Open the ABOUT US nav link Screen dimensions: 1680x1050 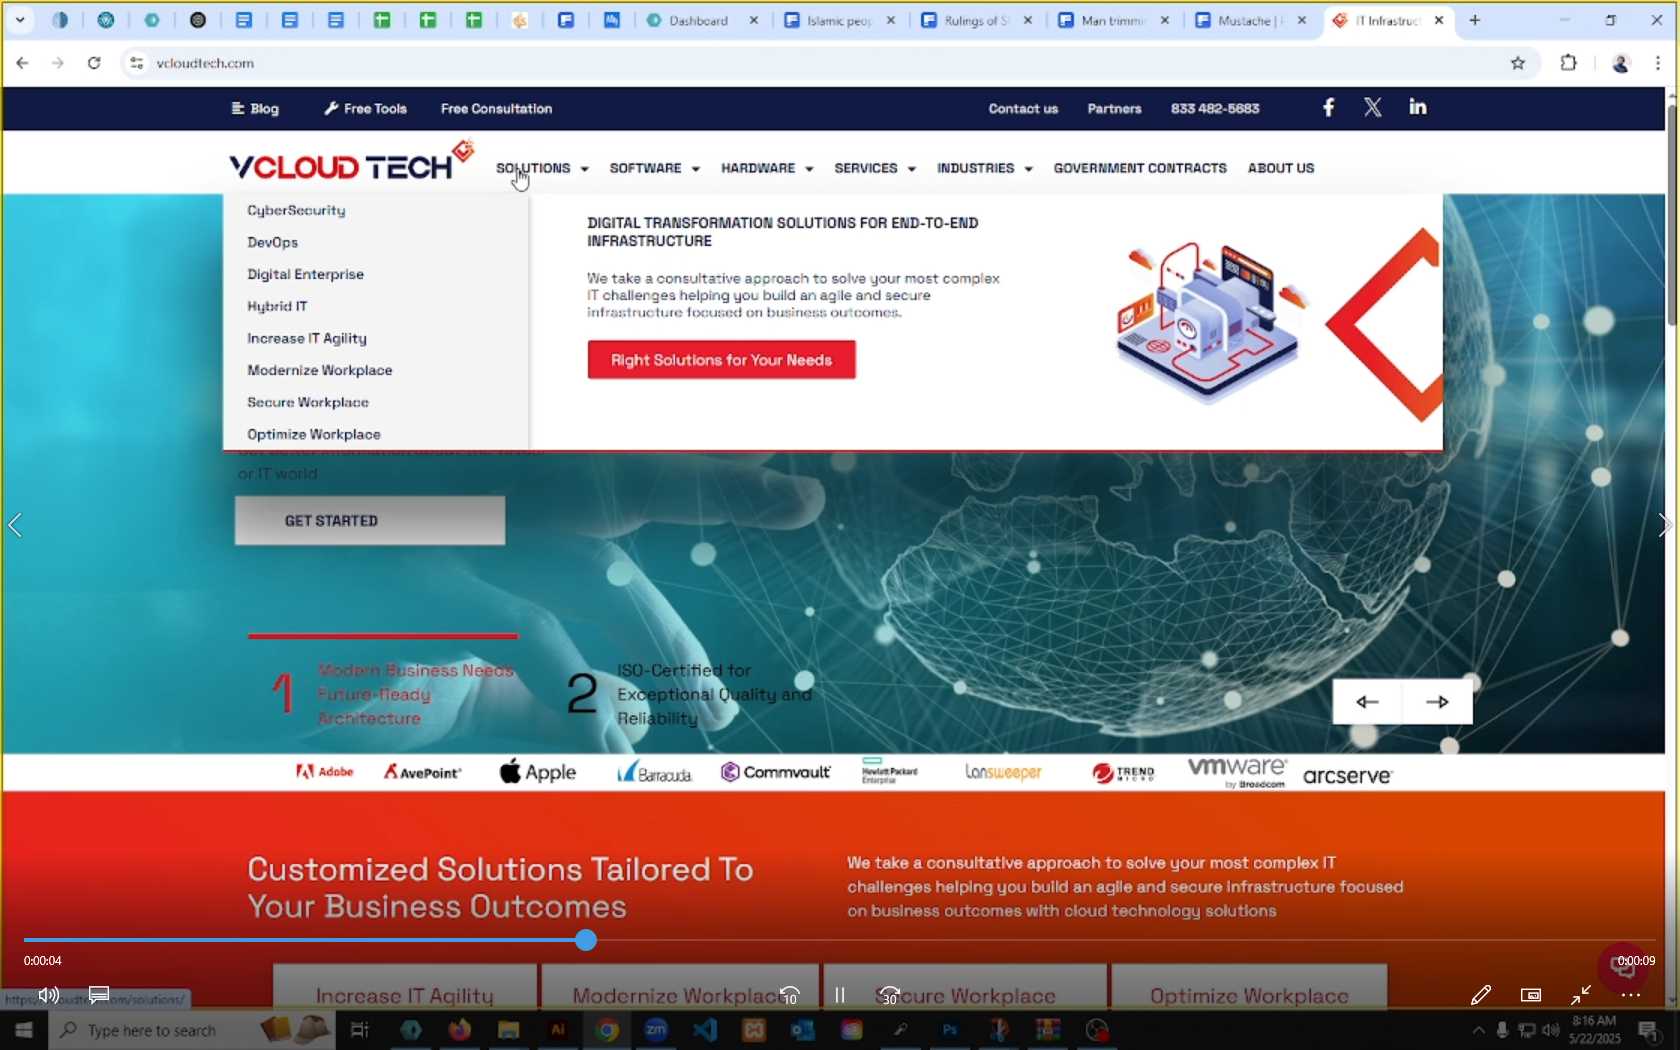click(1281, 168)
